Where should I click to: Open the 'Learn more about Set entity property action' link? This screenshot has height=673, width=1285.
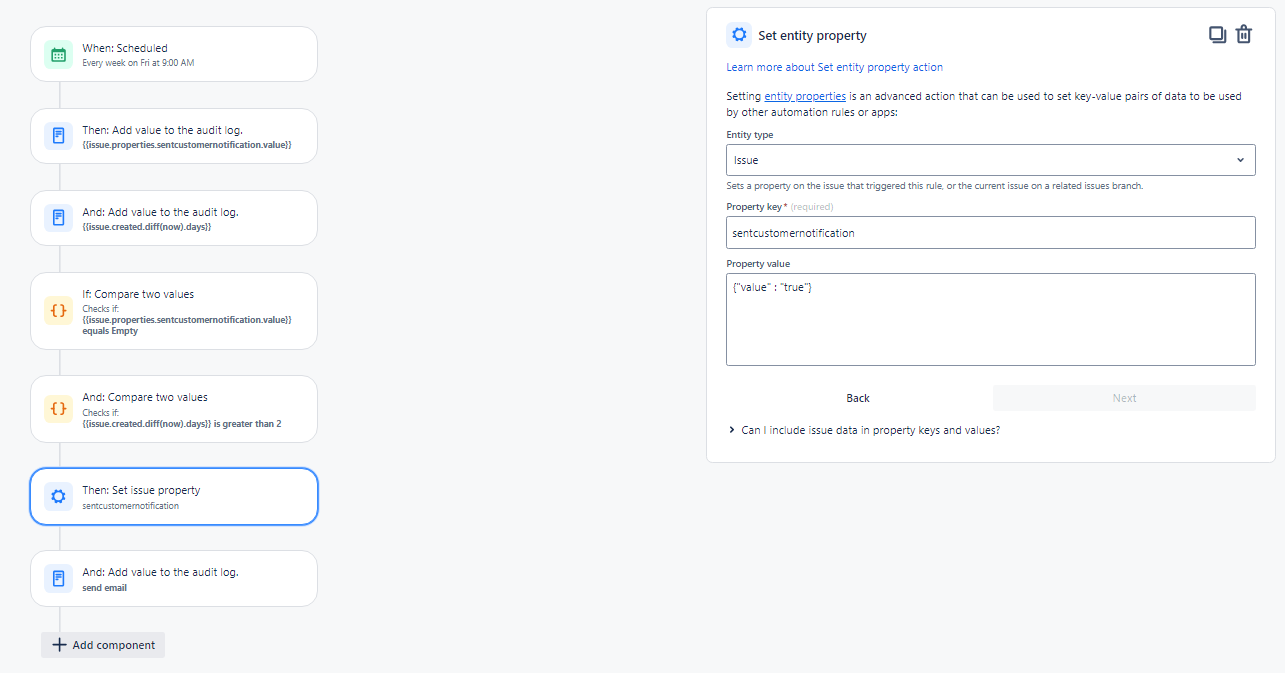[x=834, y=66]
